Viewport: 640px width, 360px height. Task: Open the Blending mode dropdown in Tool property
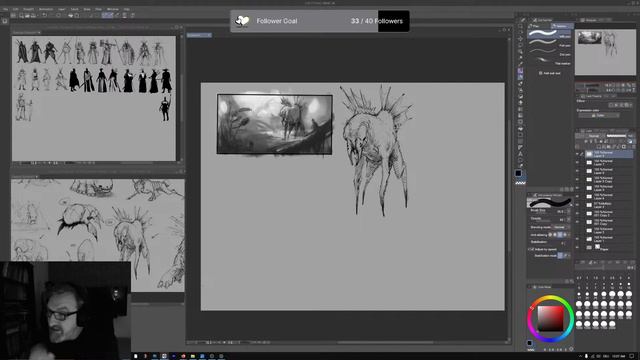(561, 227)
